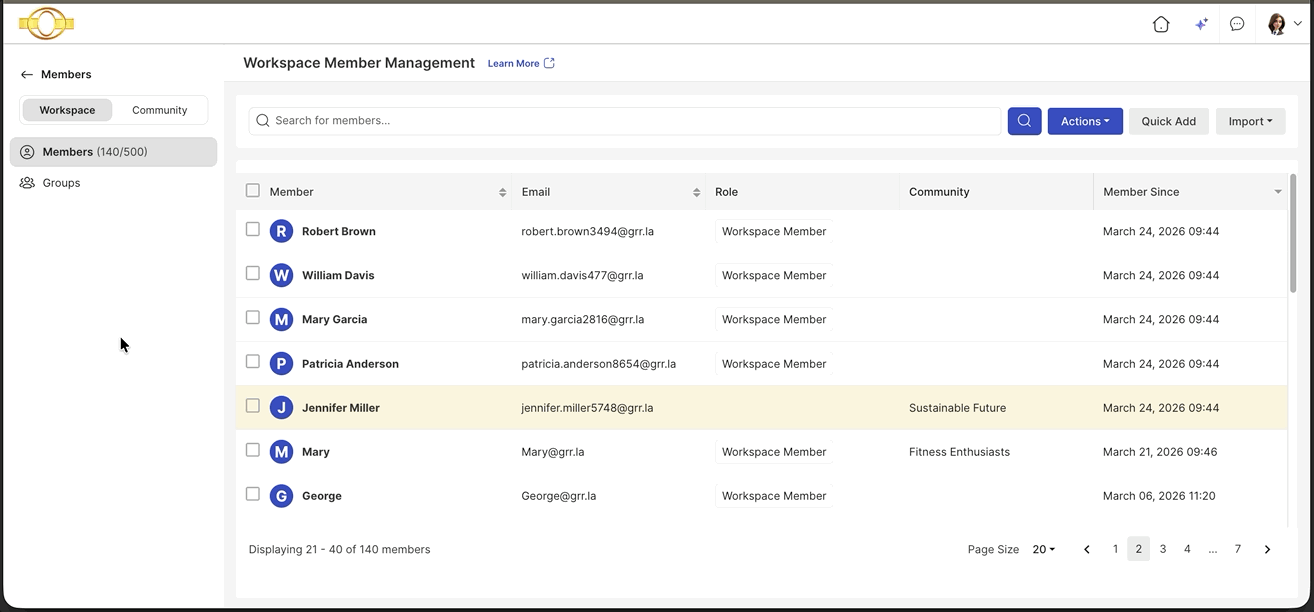The width and height of the screenshot is (1314, 612).
Task: Check the box for Patricia Anderson
Action: [253, 361]
